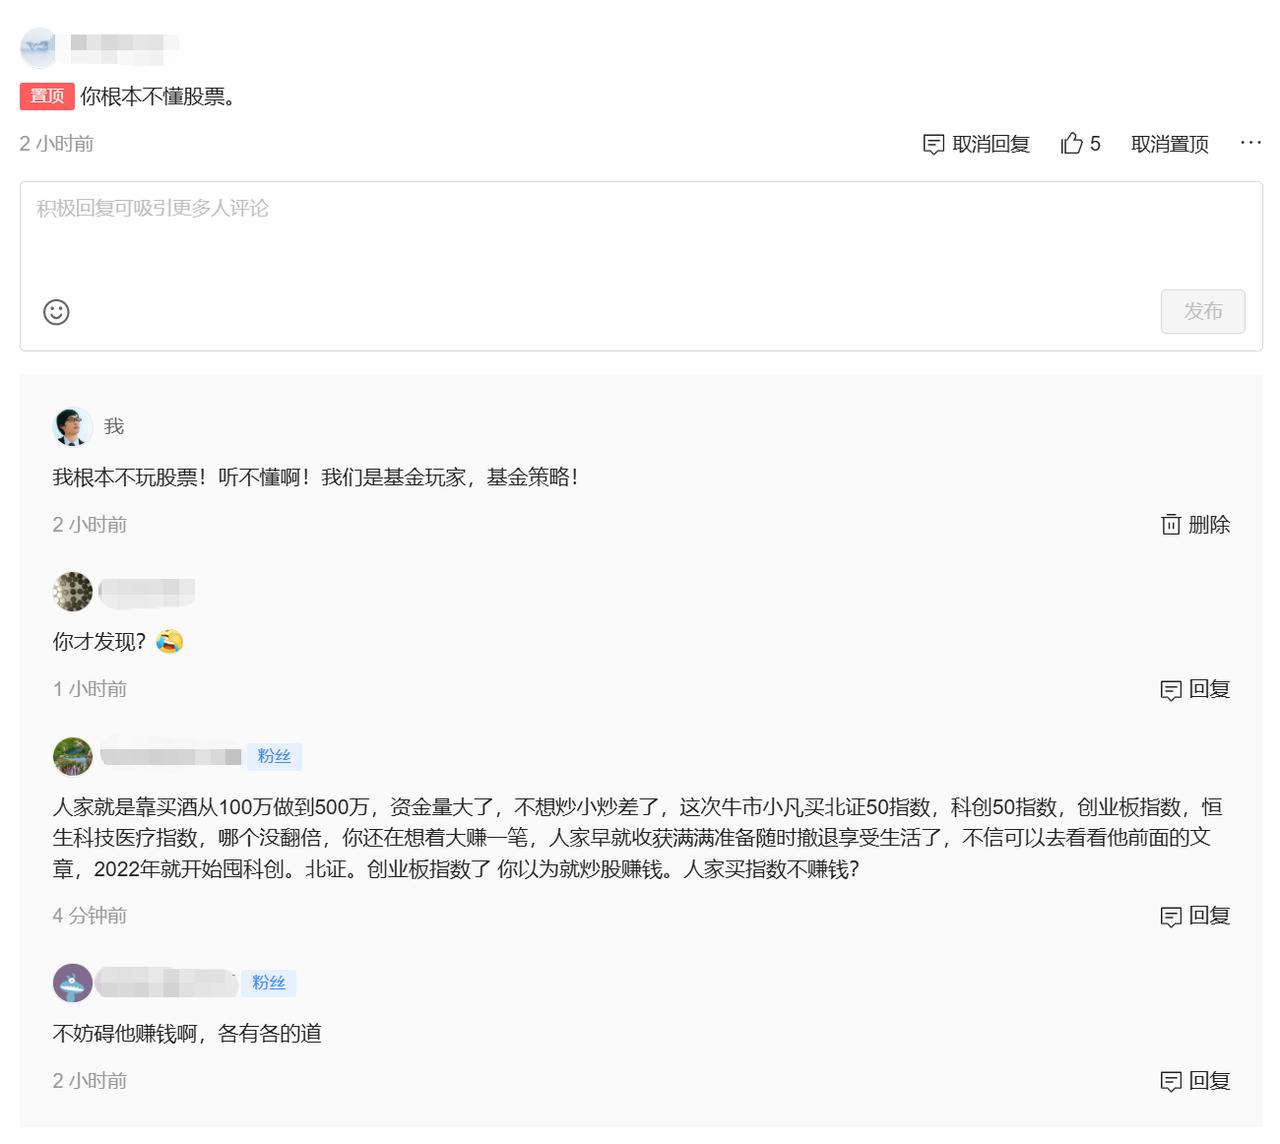Click the reply icon on the 不妨碍他赚钱 comment

[1172, 1081]
